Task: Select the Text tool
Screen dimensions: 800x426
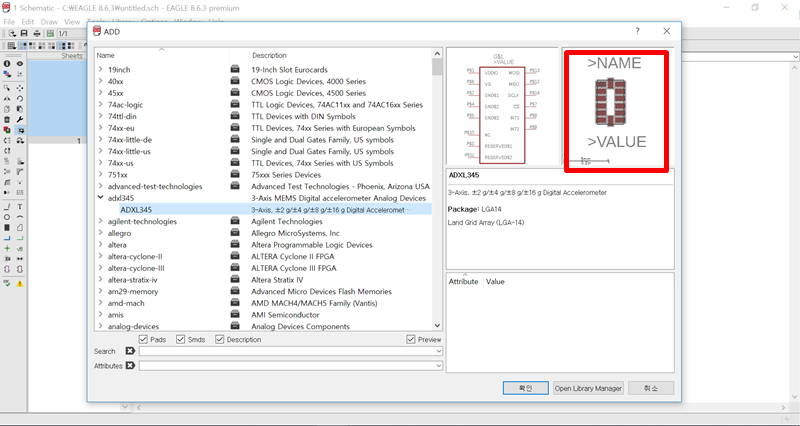Action: click(20, 207)
